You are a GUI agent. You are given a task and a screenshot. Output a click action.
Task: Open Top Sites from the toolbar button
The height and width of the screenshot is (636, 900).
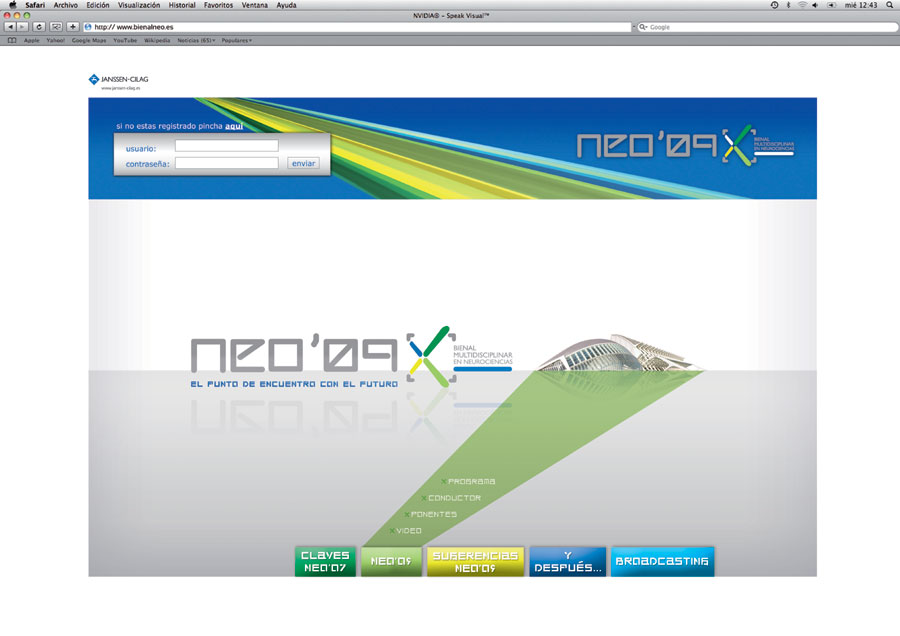(x=56, y=27)
